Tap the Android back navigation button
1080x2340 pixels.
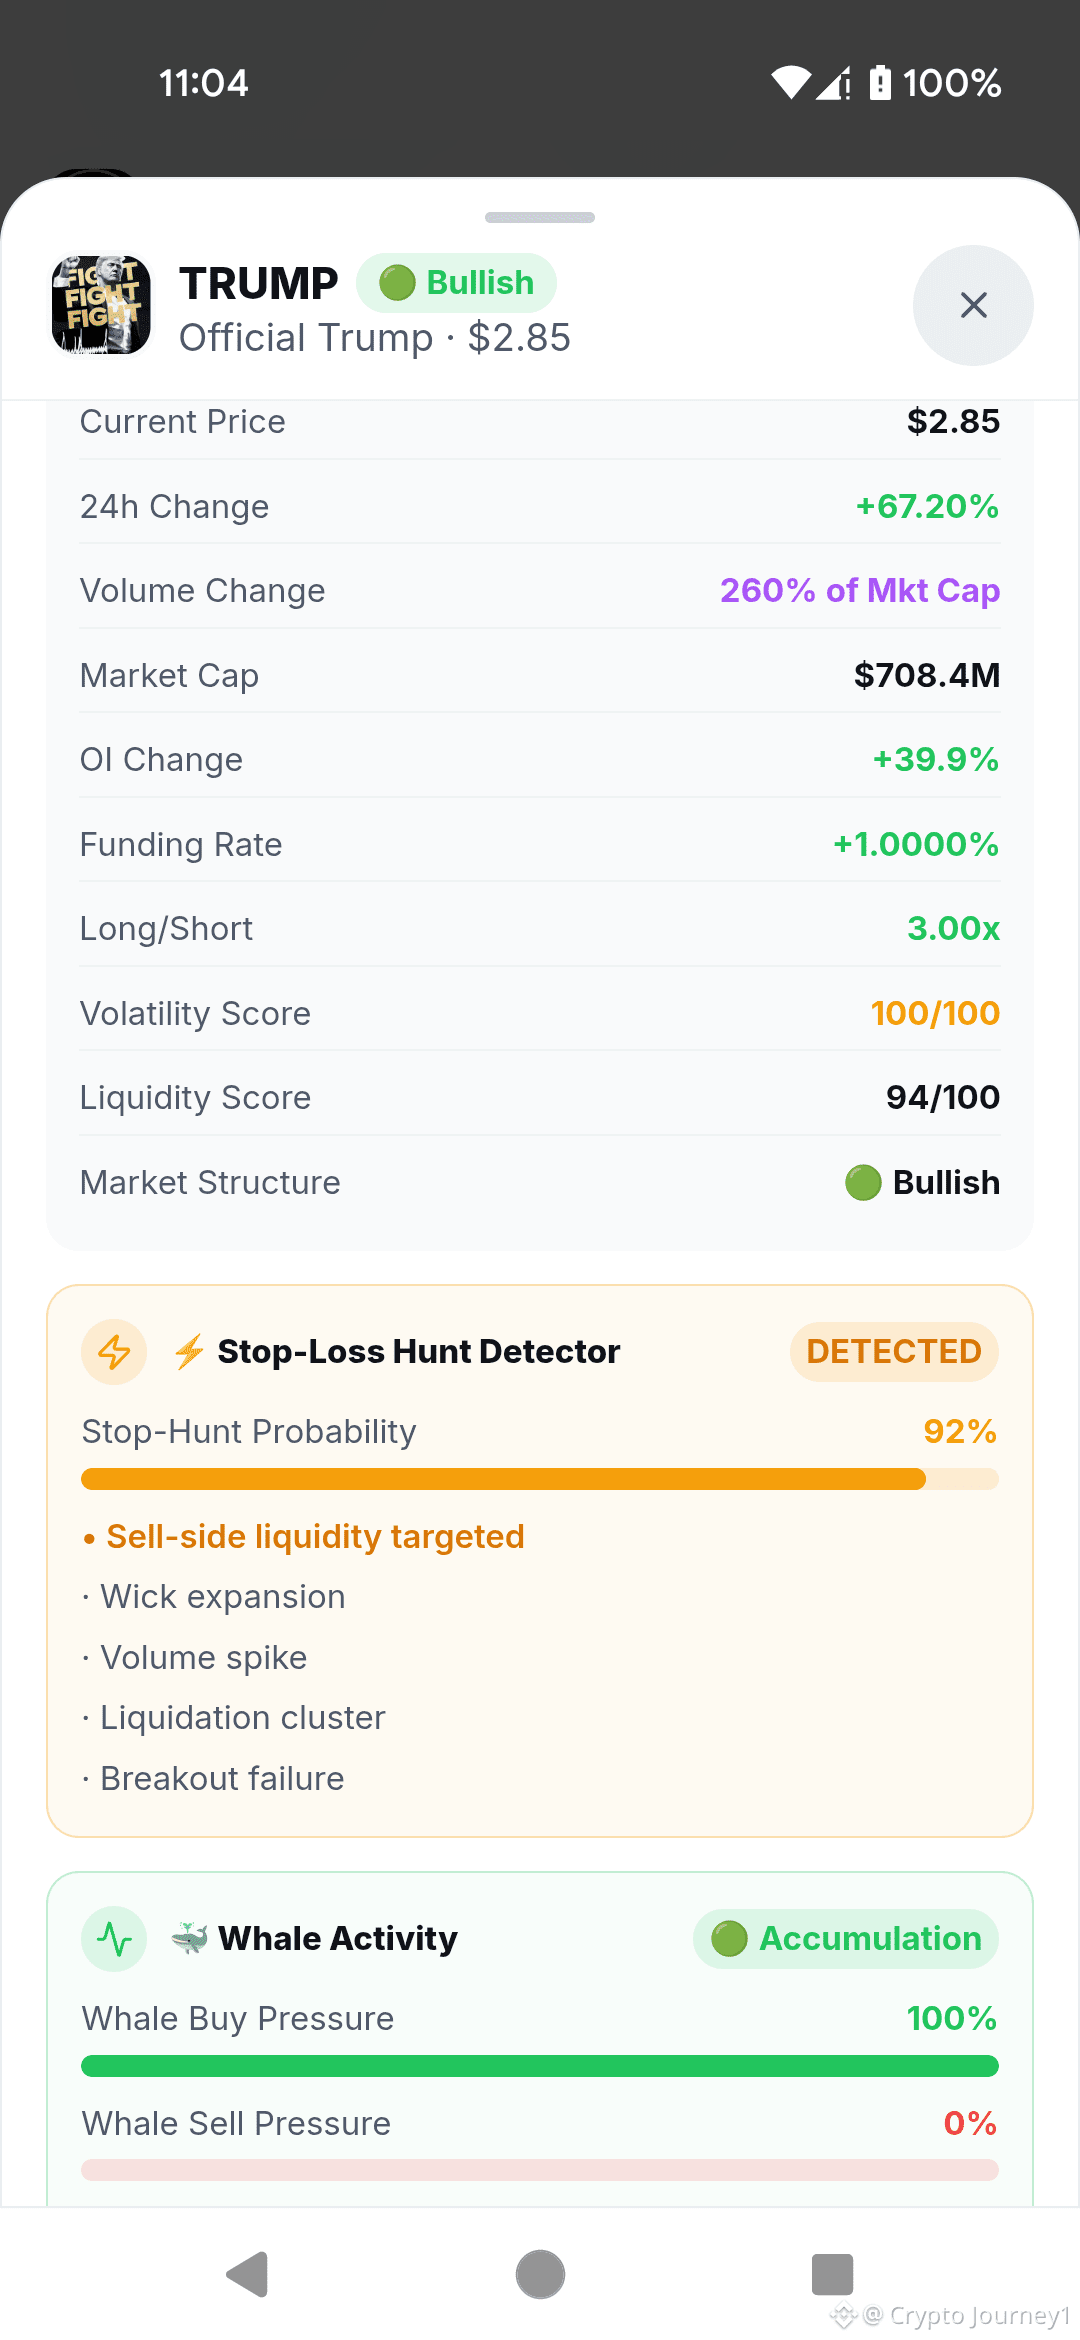(x=248, y=2275)
